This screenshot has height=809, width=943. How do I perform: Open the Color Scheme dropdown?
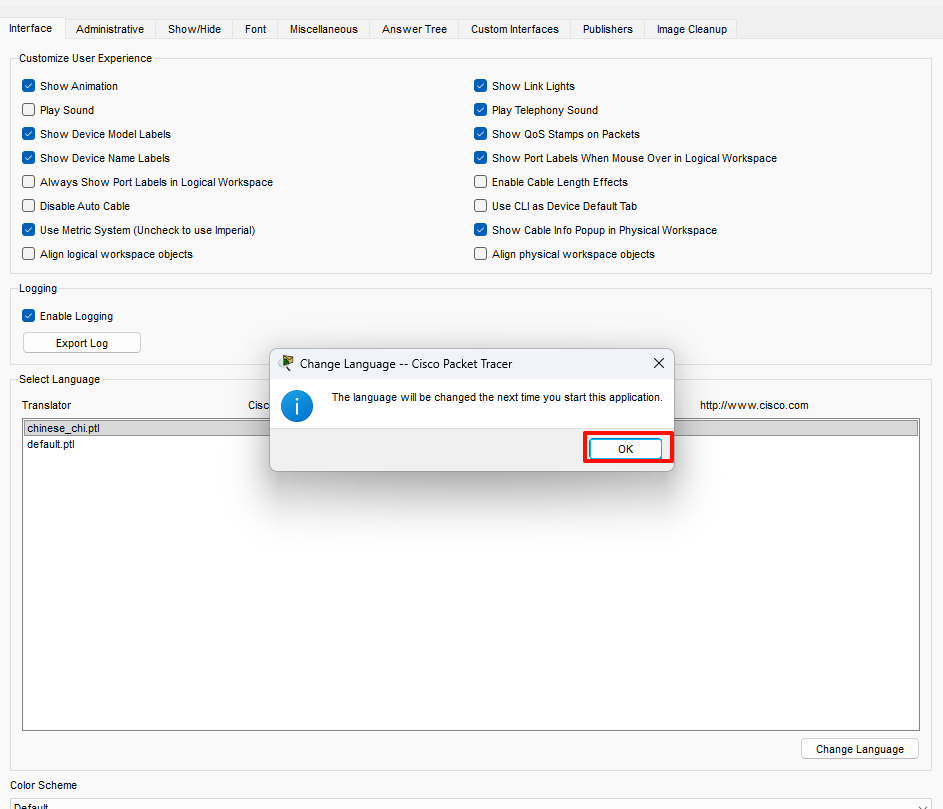[x=471, y=805]
